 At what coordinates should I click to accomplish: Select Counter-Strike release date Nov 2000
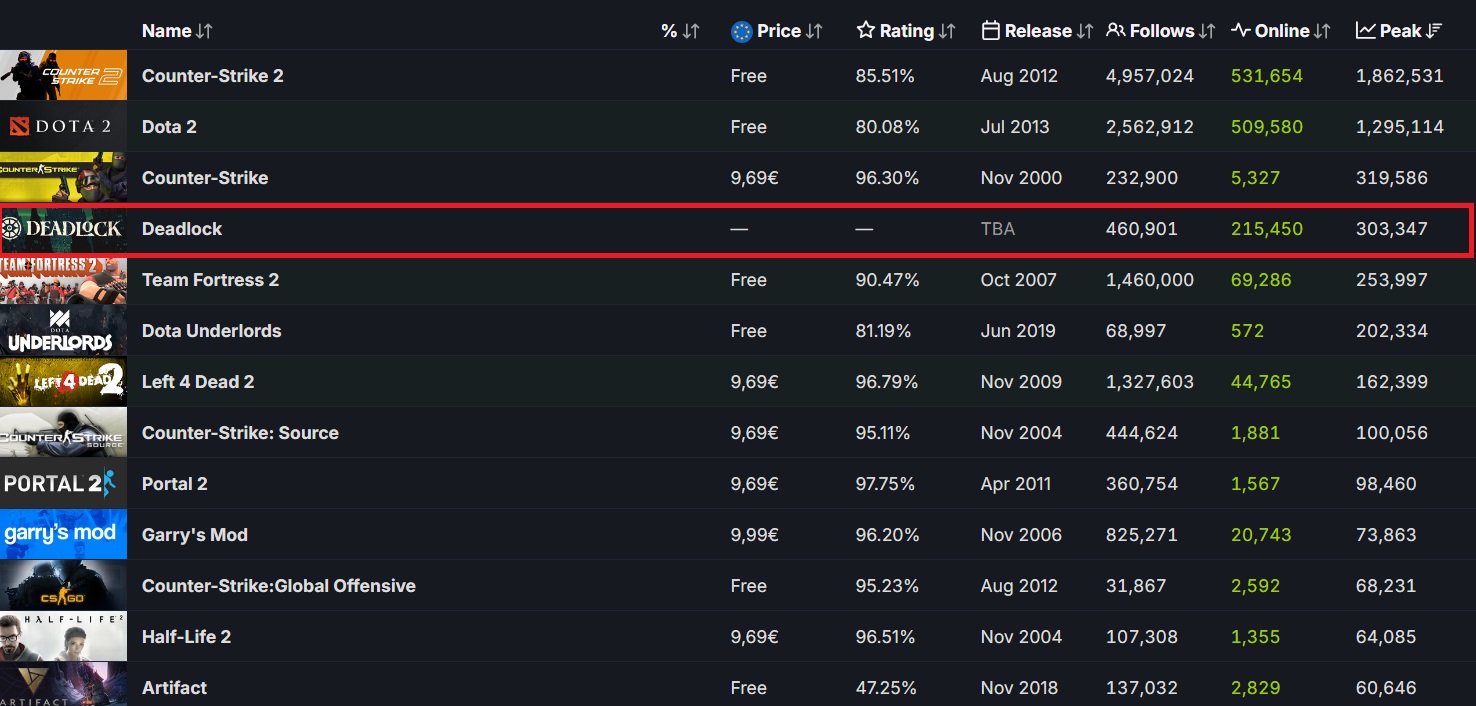click(1021, 178)
